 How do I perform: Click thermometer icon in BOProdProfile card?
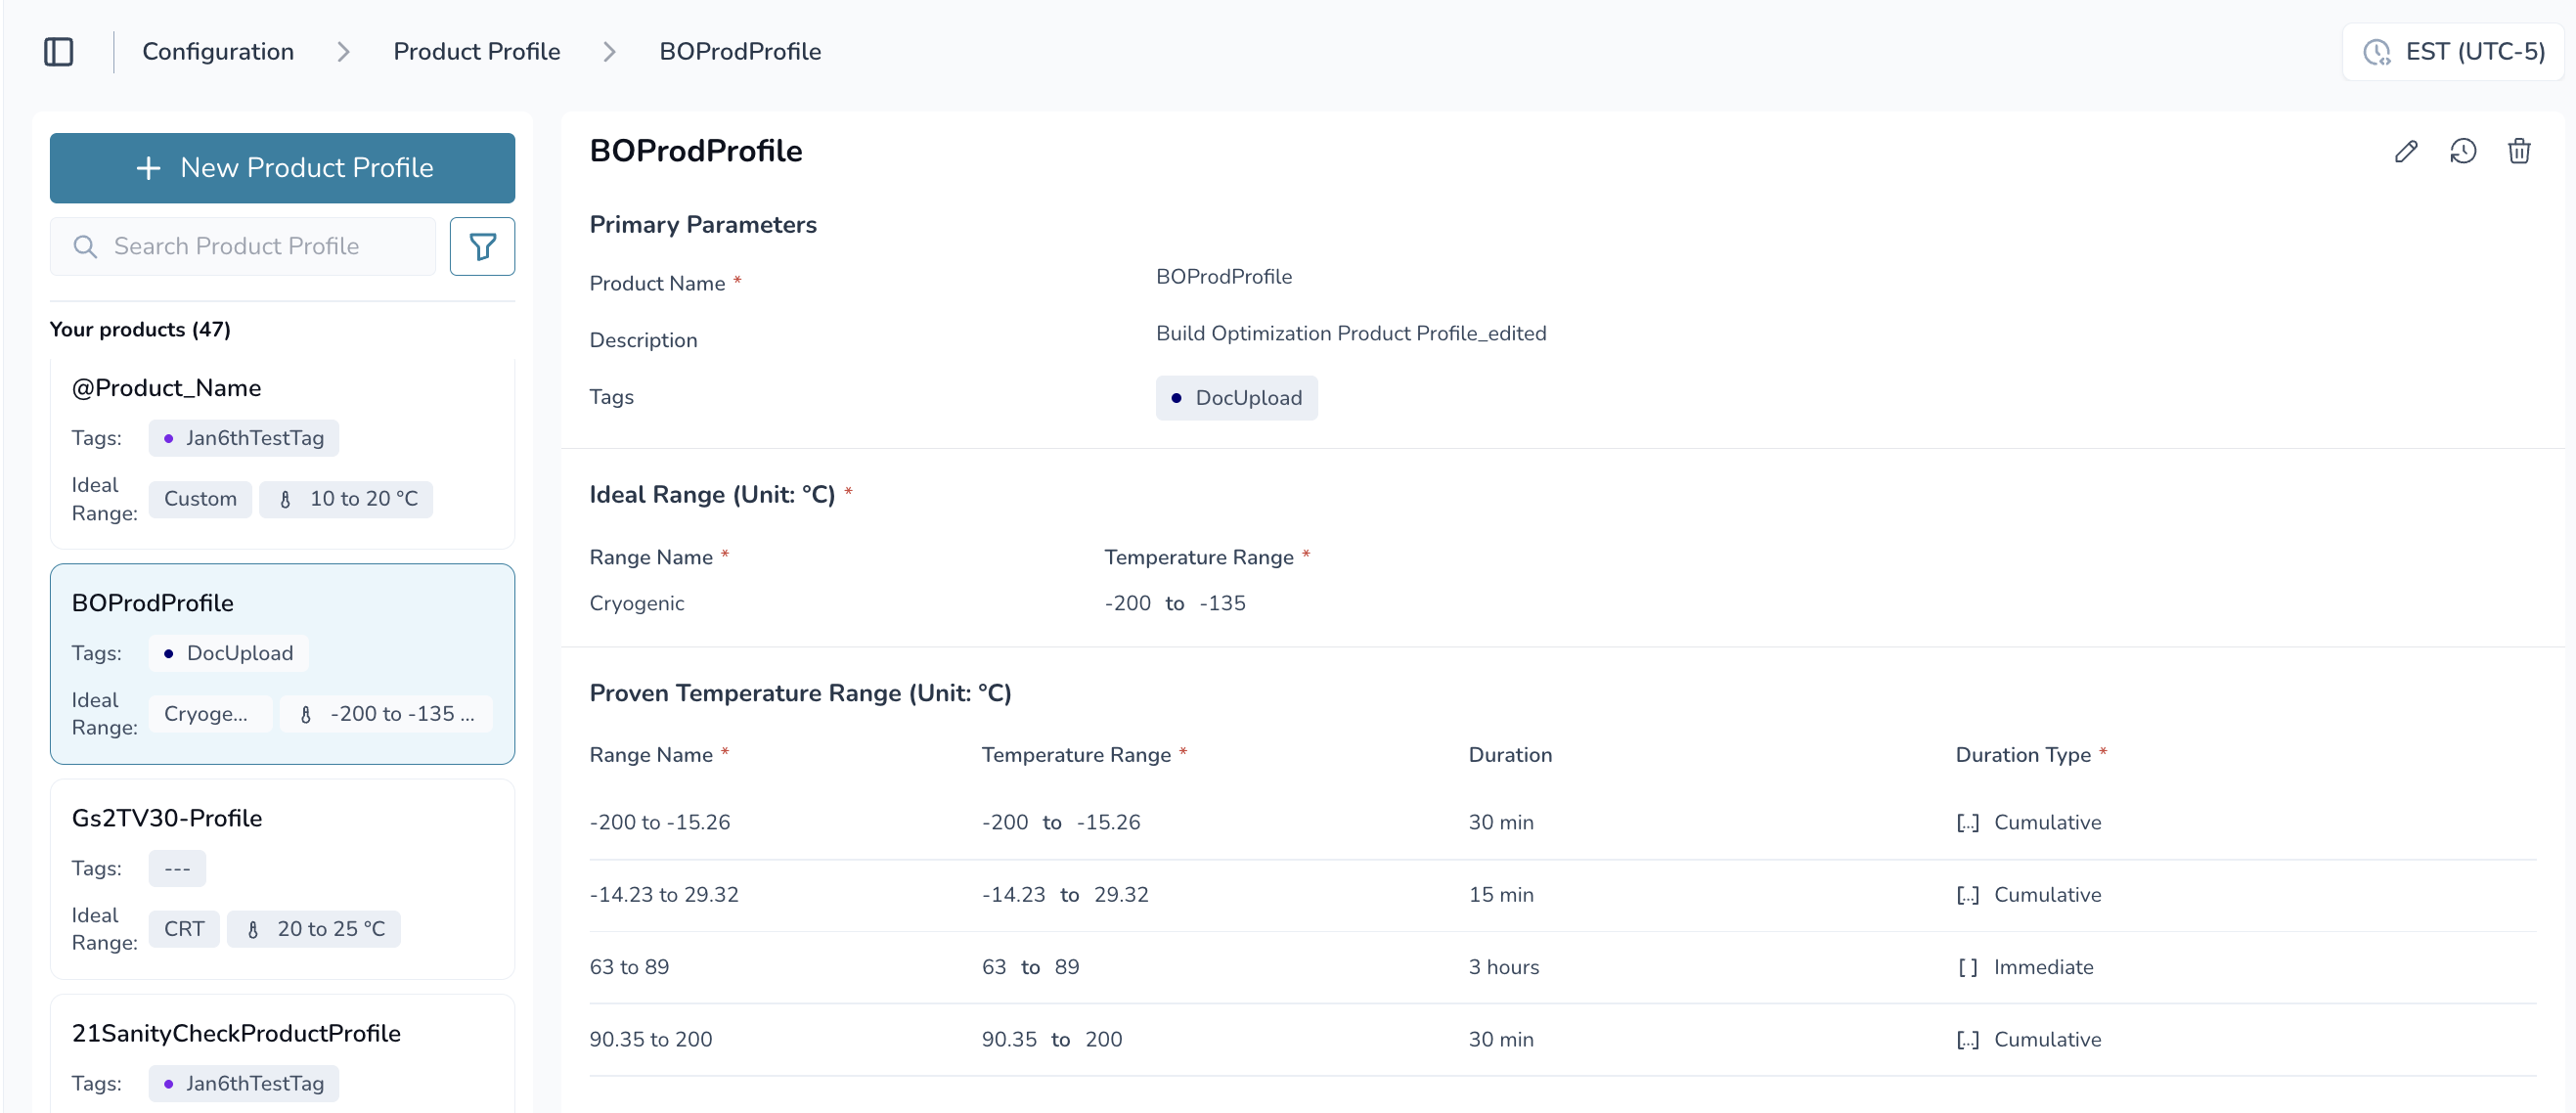(306, 714)
